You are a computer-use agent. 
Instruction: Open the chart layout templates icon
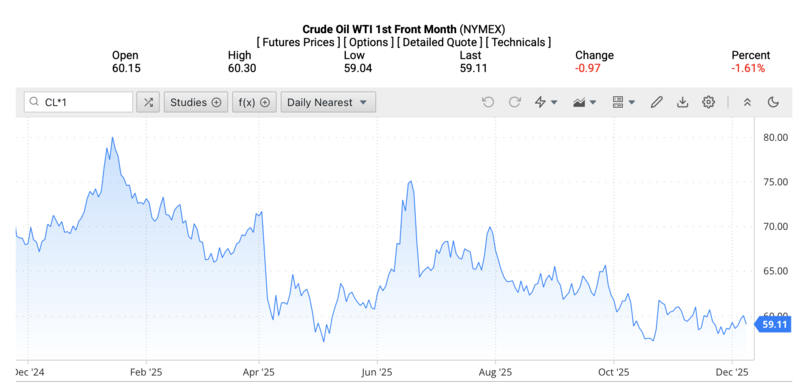point(618,102)
